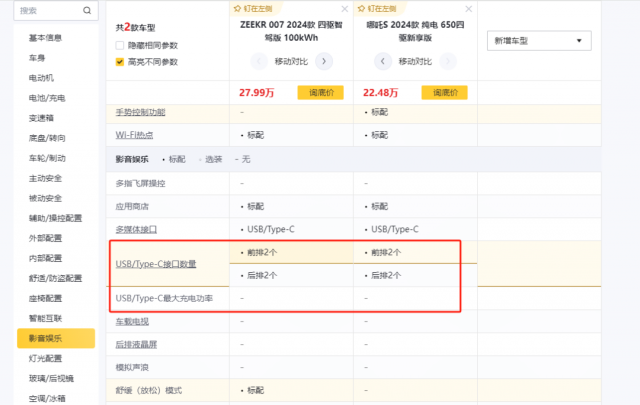Pin 哪吒S to left with star icon
Image resolution: width=640 pixels, height=405 pixels.
click(361, 9)
